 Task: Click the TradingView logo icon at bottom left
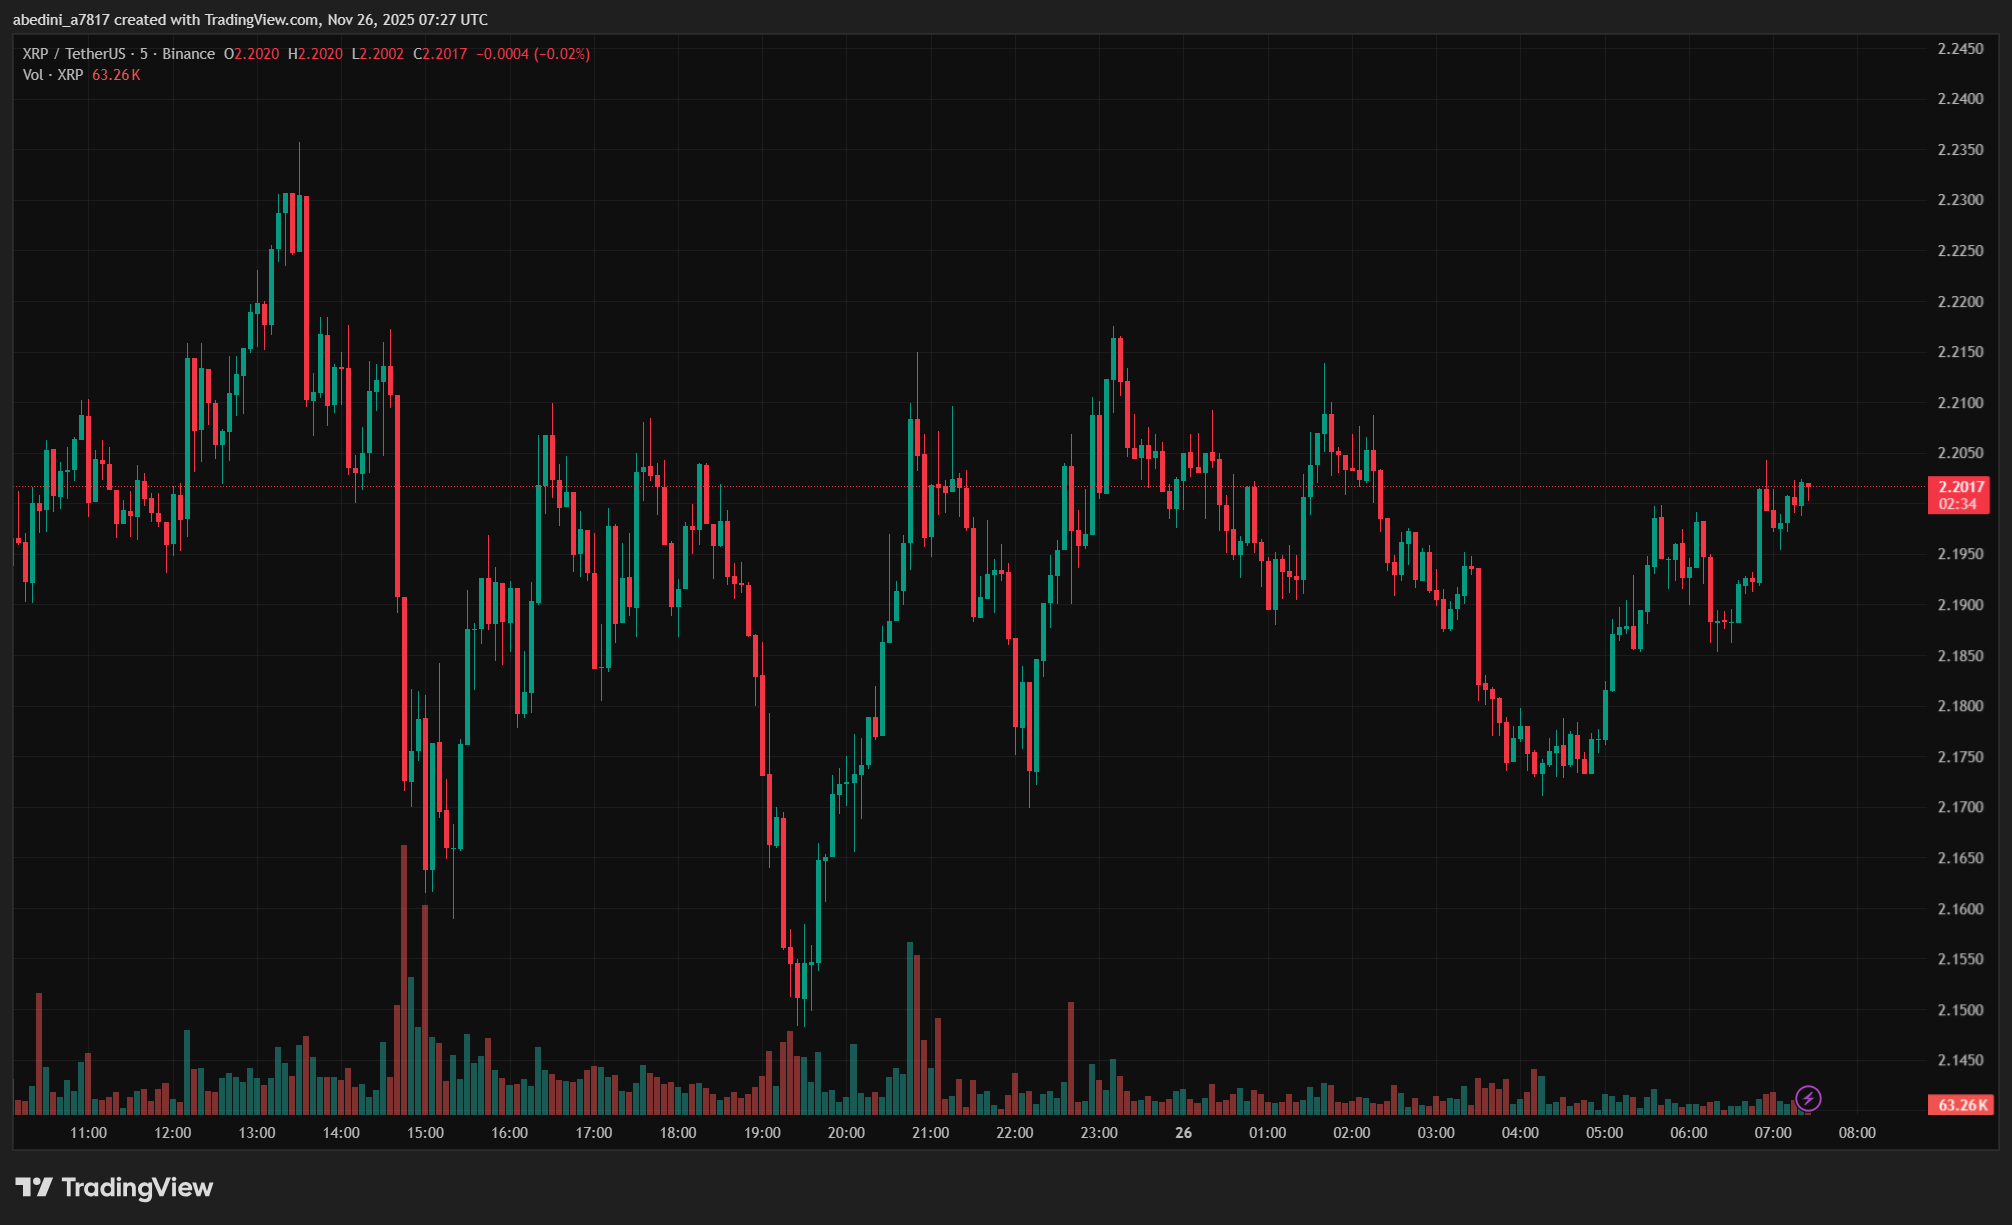click(34, 1187)
